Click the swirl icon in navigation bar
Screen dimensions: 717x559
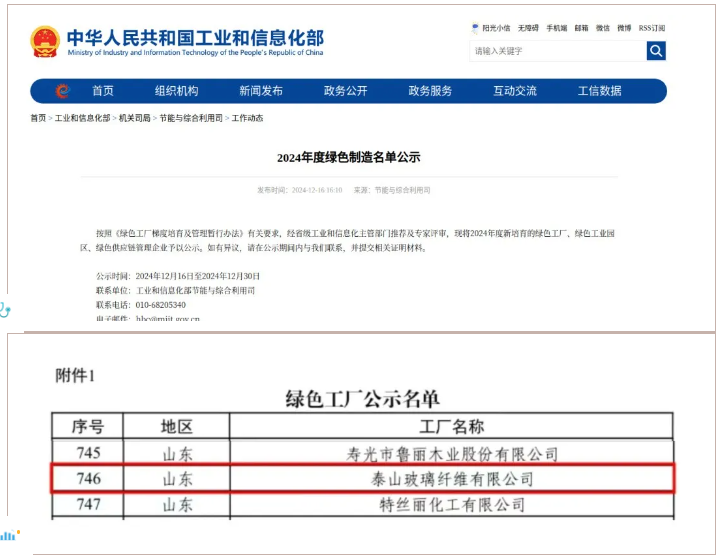tap(62, 91)
